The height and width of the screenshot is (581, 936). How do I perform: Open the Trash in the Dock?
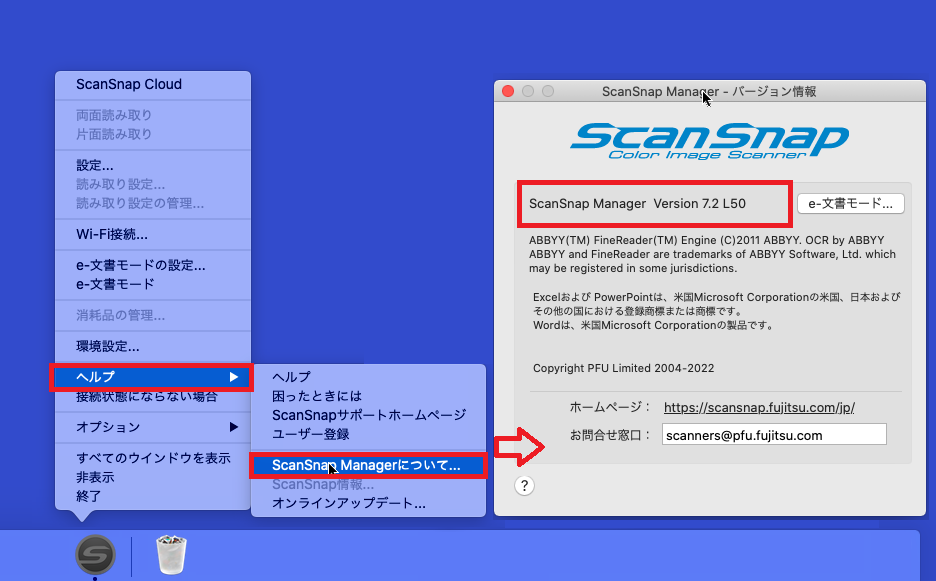(171, 555)
